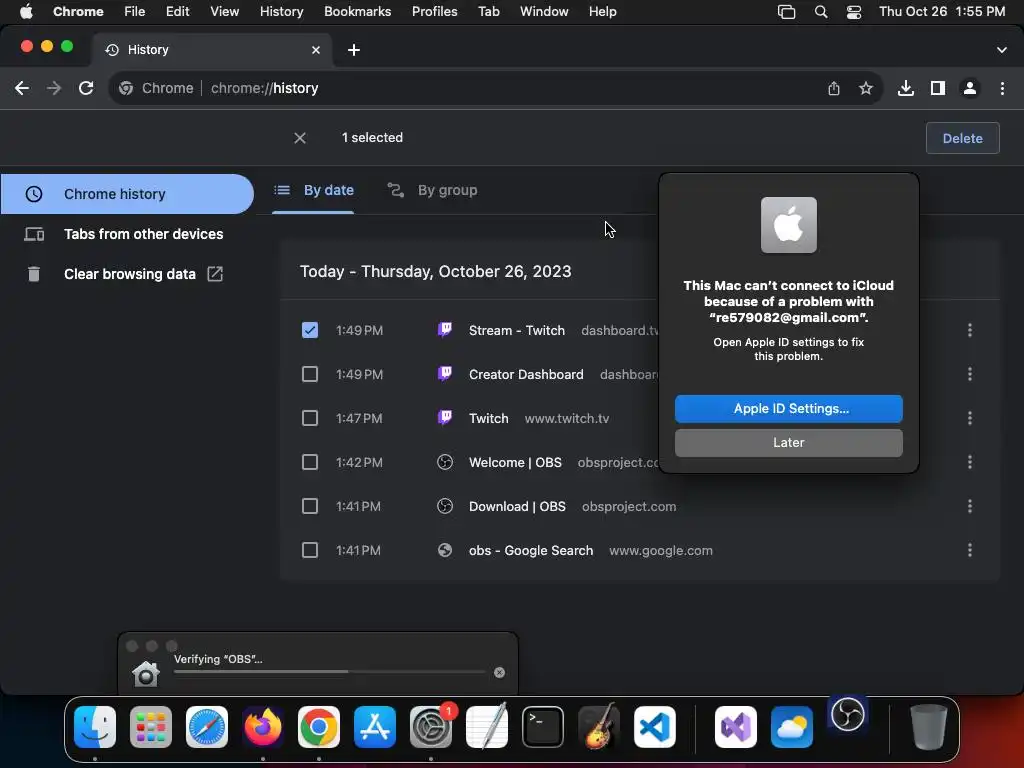Open TextEdit from the dock

tap(487, 726)
